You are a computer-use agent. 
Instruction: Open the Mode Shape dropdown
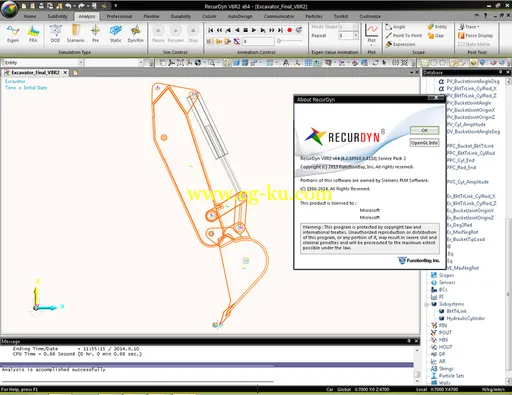point(355,27)
